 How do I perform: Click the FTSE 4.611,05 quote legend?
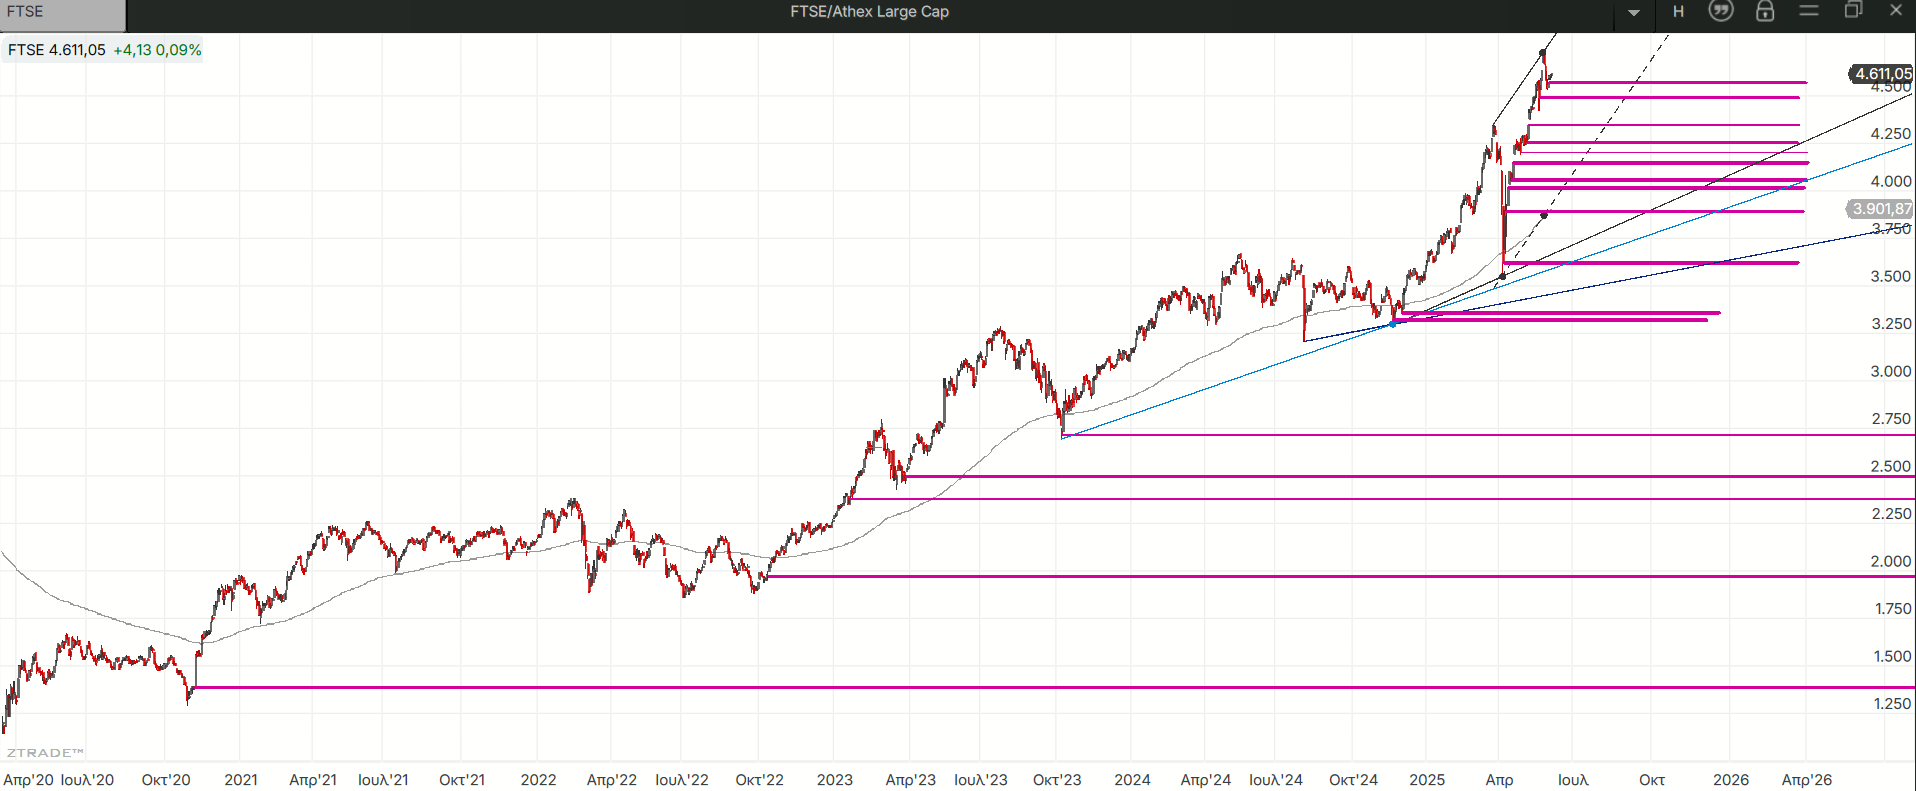point(104,50)
